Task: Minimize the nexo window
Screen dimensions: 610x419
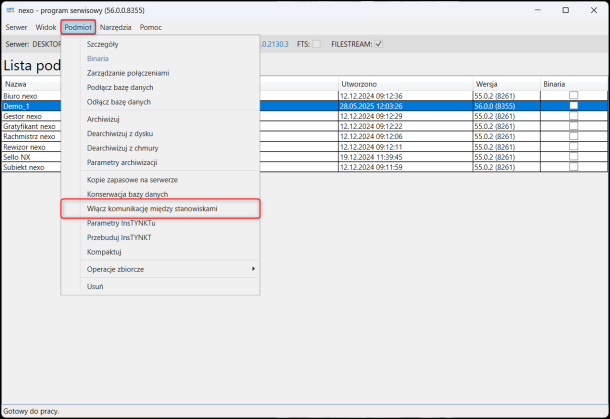Action: [538, 10]
